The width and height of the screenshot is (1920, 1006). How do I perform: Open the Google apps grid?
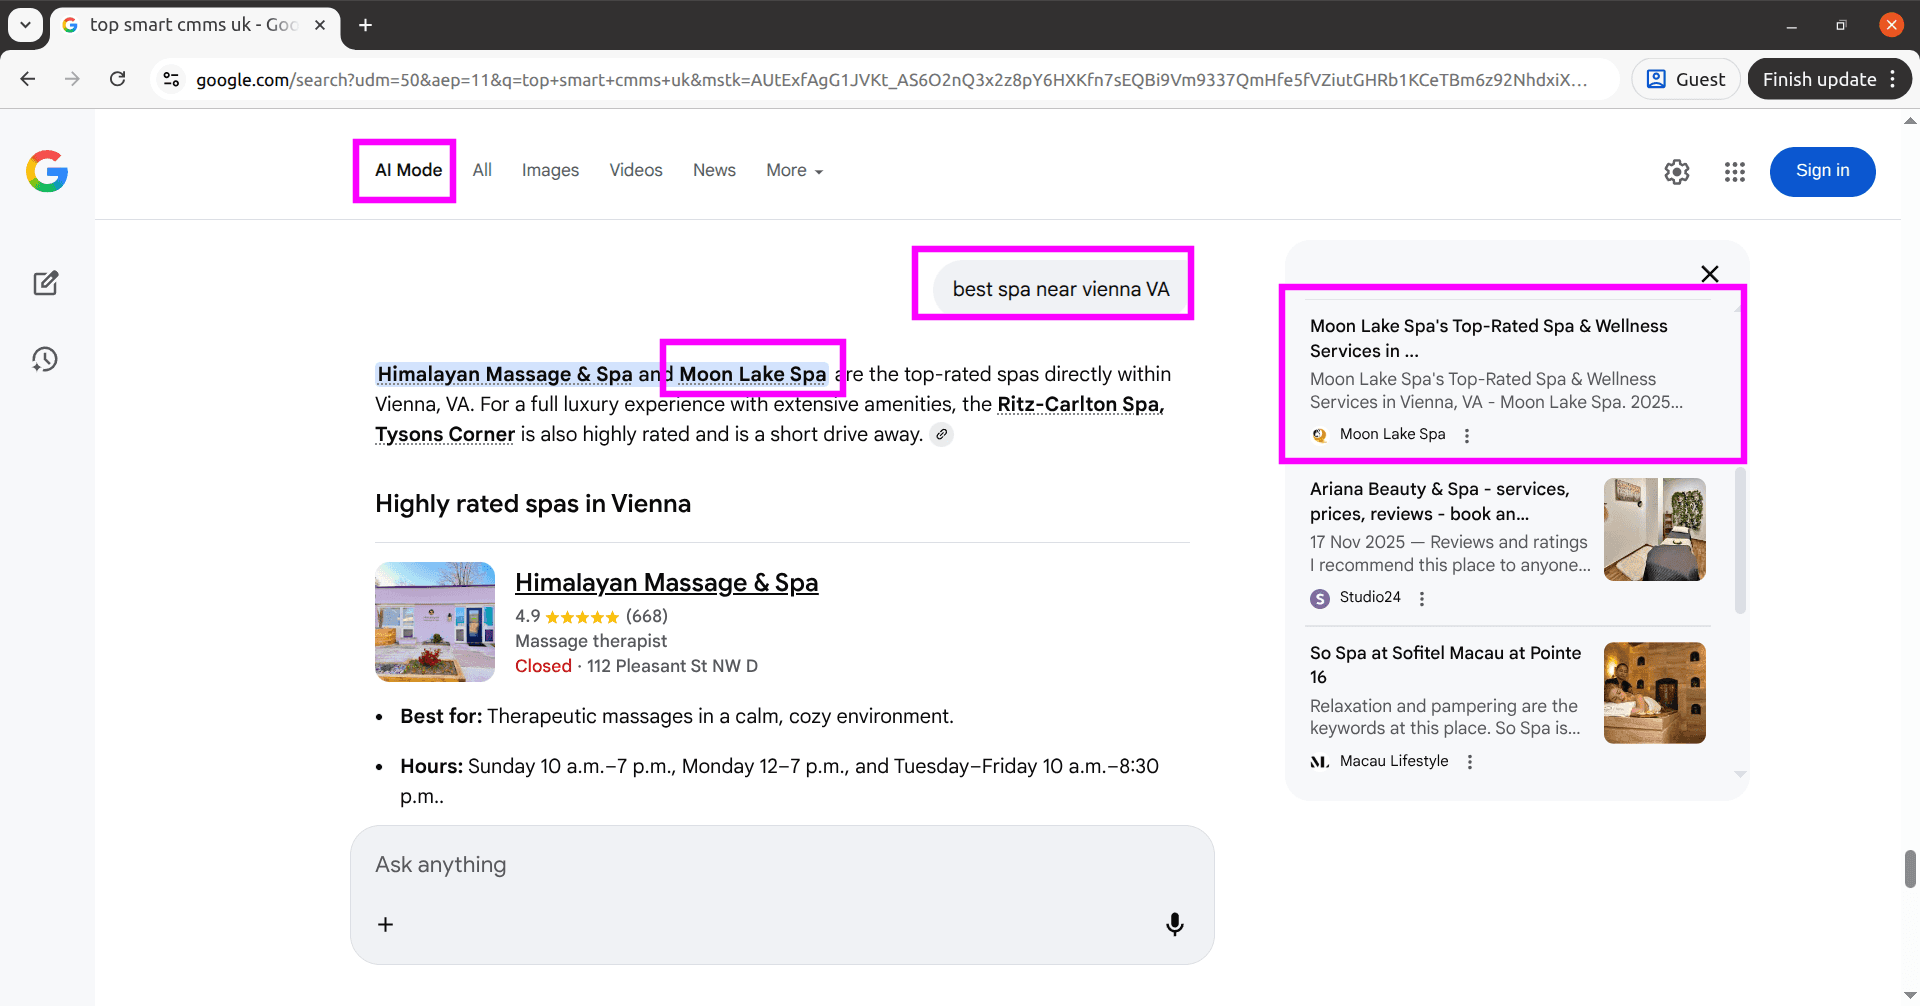point(1735,171)
